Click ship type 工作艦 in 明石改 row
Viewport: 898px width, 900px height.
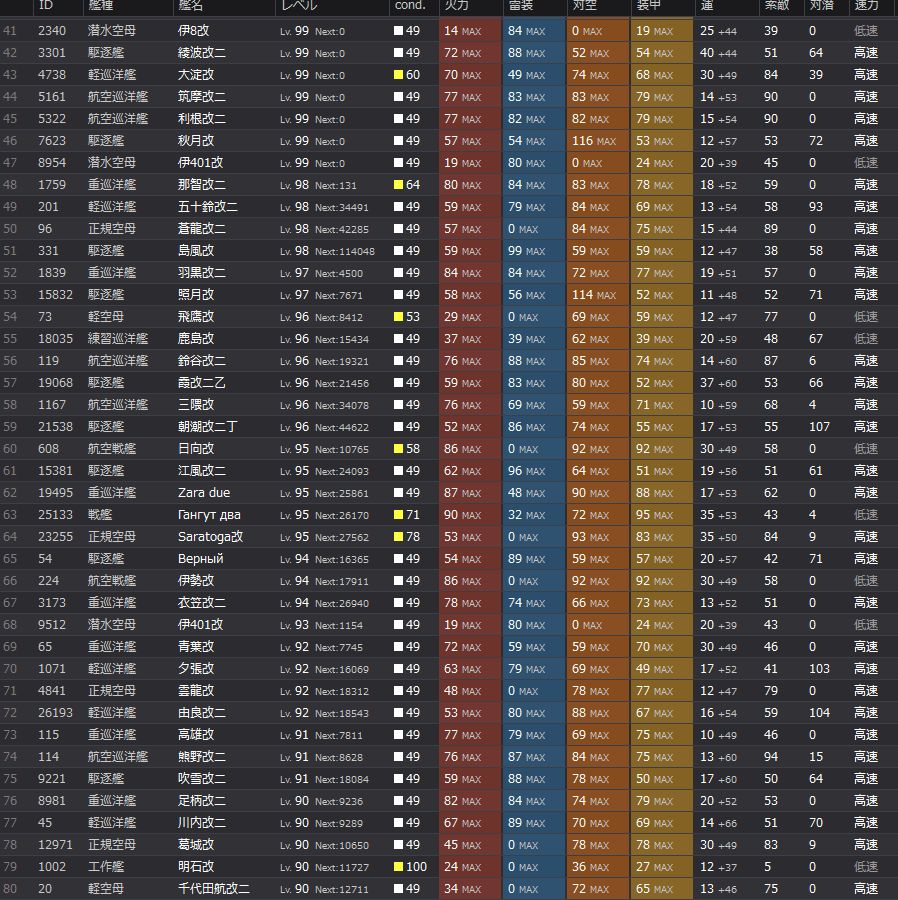[x=106, y=867]
